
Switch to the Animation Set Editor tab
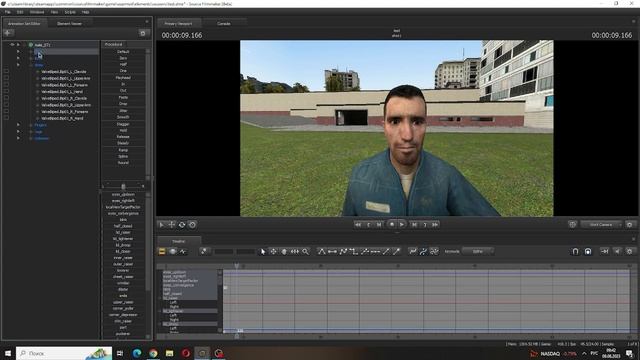pos(24,24)
